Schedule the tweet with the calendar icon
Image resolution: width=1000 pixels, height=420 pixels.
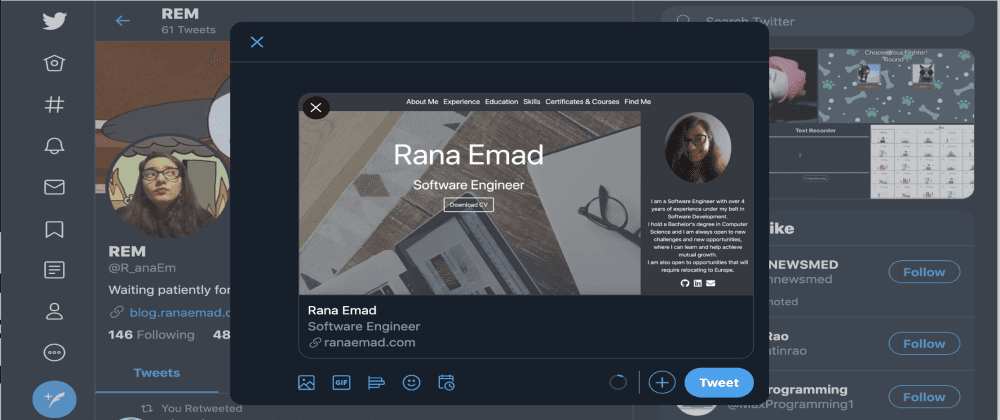446,382
